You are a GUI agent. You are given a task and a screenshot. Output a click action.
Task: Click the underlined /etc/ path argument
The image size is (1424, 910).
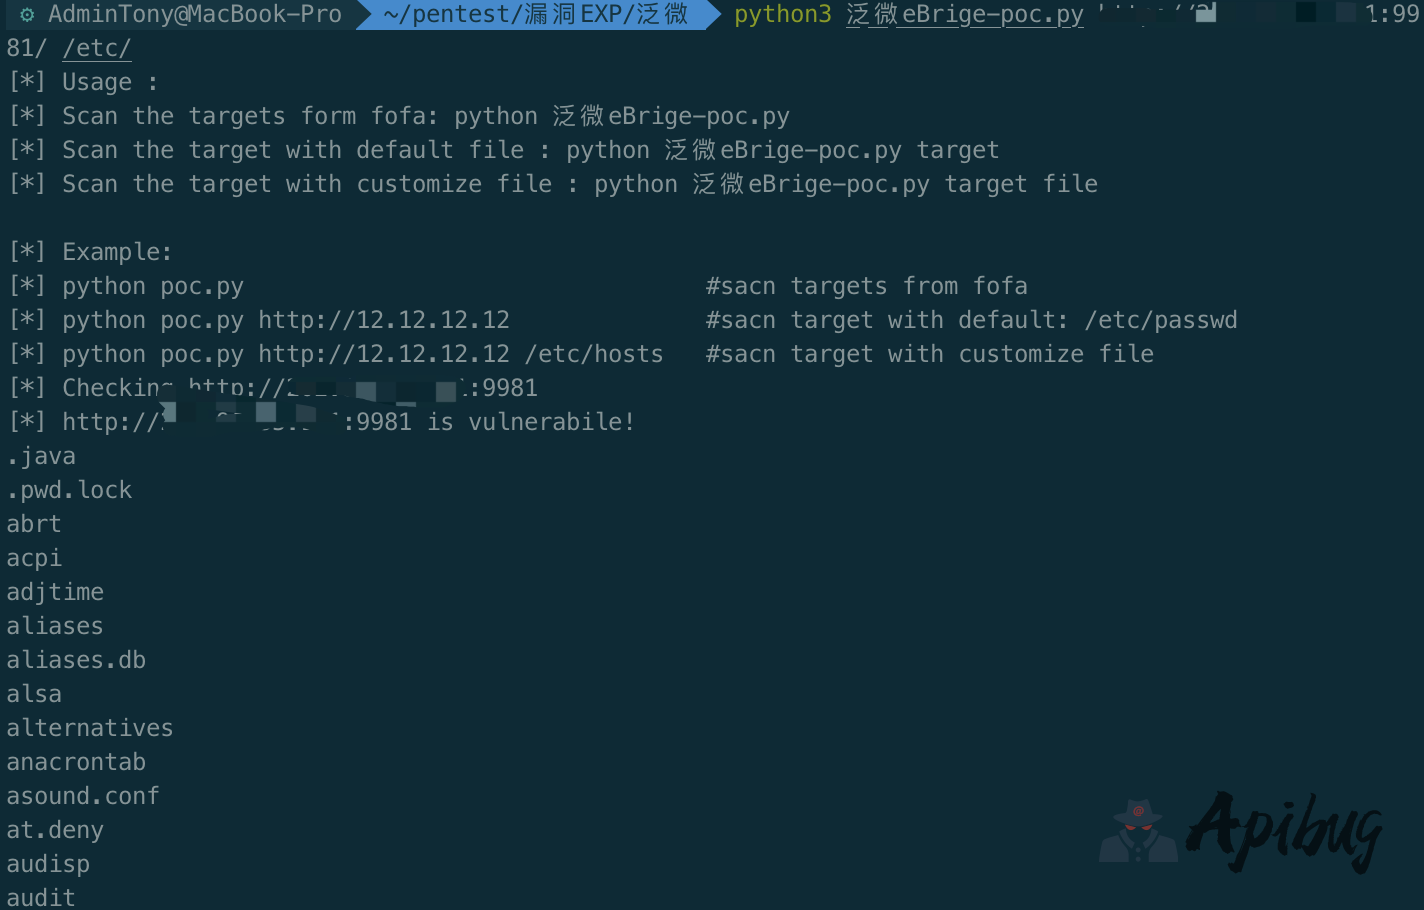point(97,48)
